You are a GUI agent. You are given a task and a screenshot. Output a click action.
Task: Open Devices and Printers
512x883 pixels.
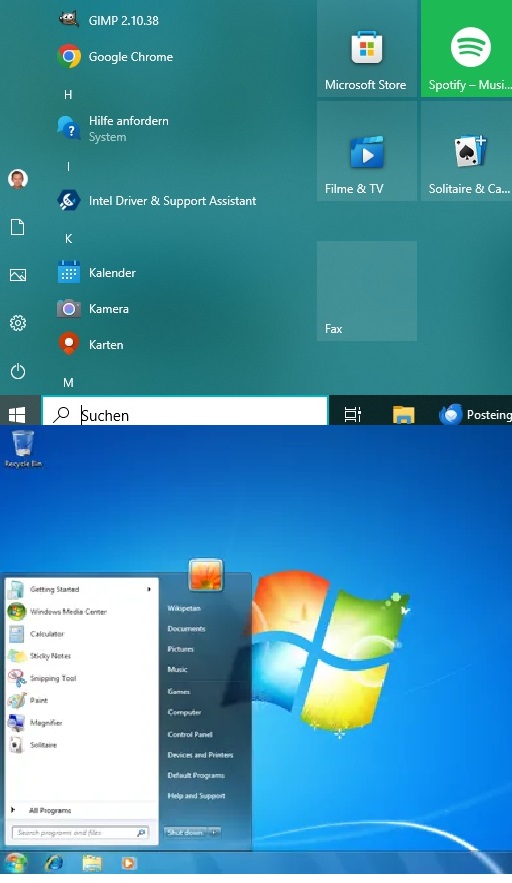[x=201, y=755]
